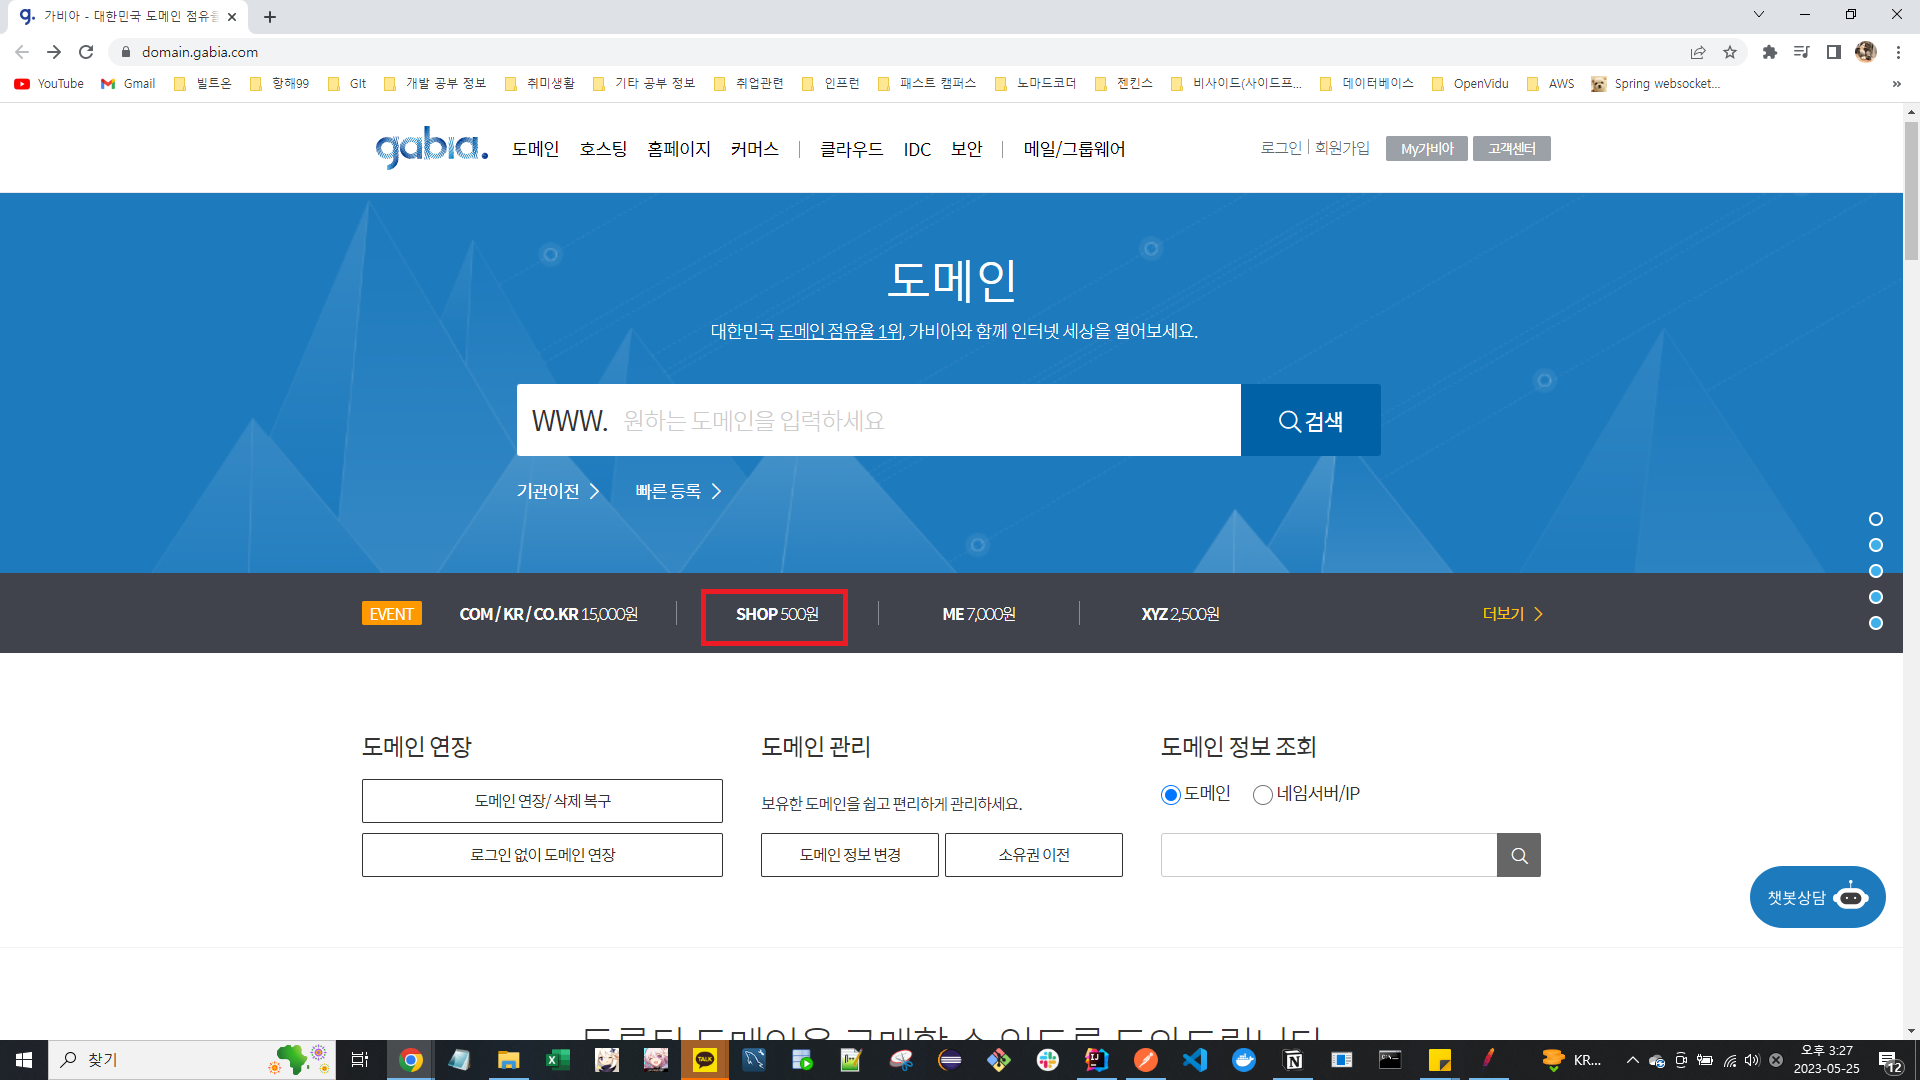Open the 데이터베이스 bookmark folder
Viewport: 1920px width, 1080px height.
(1367, 84)
